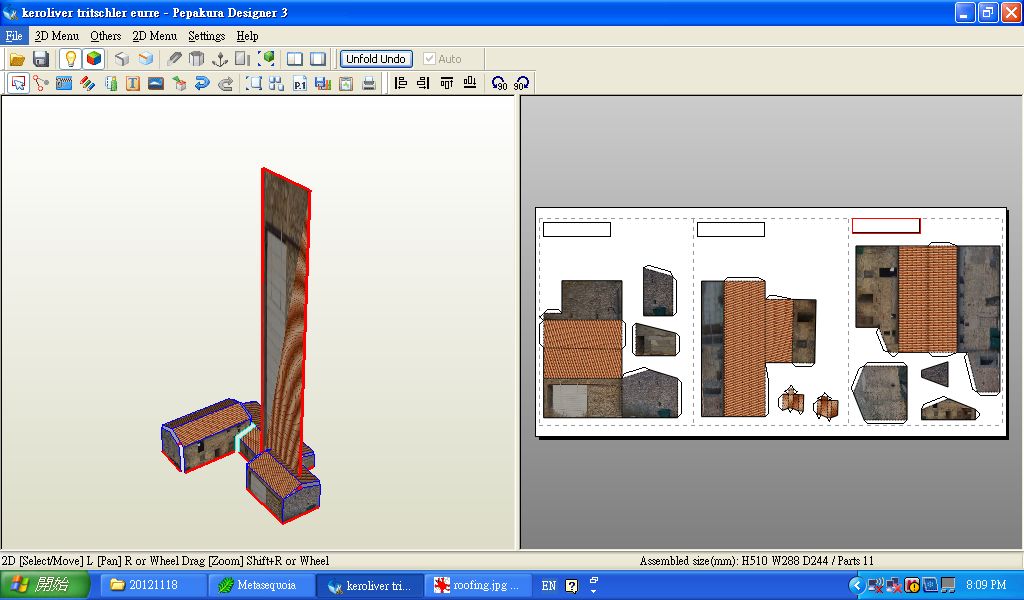Viewport: 1024px width, 600px height.
Task: Click the printer icon in toolbar
Action: (369, 84)
